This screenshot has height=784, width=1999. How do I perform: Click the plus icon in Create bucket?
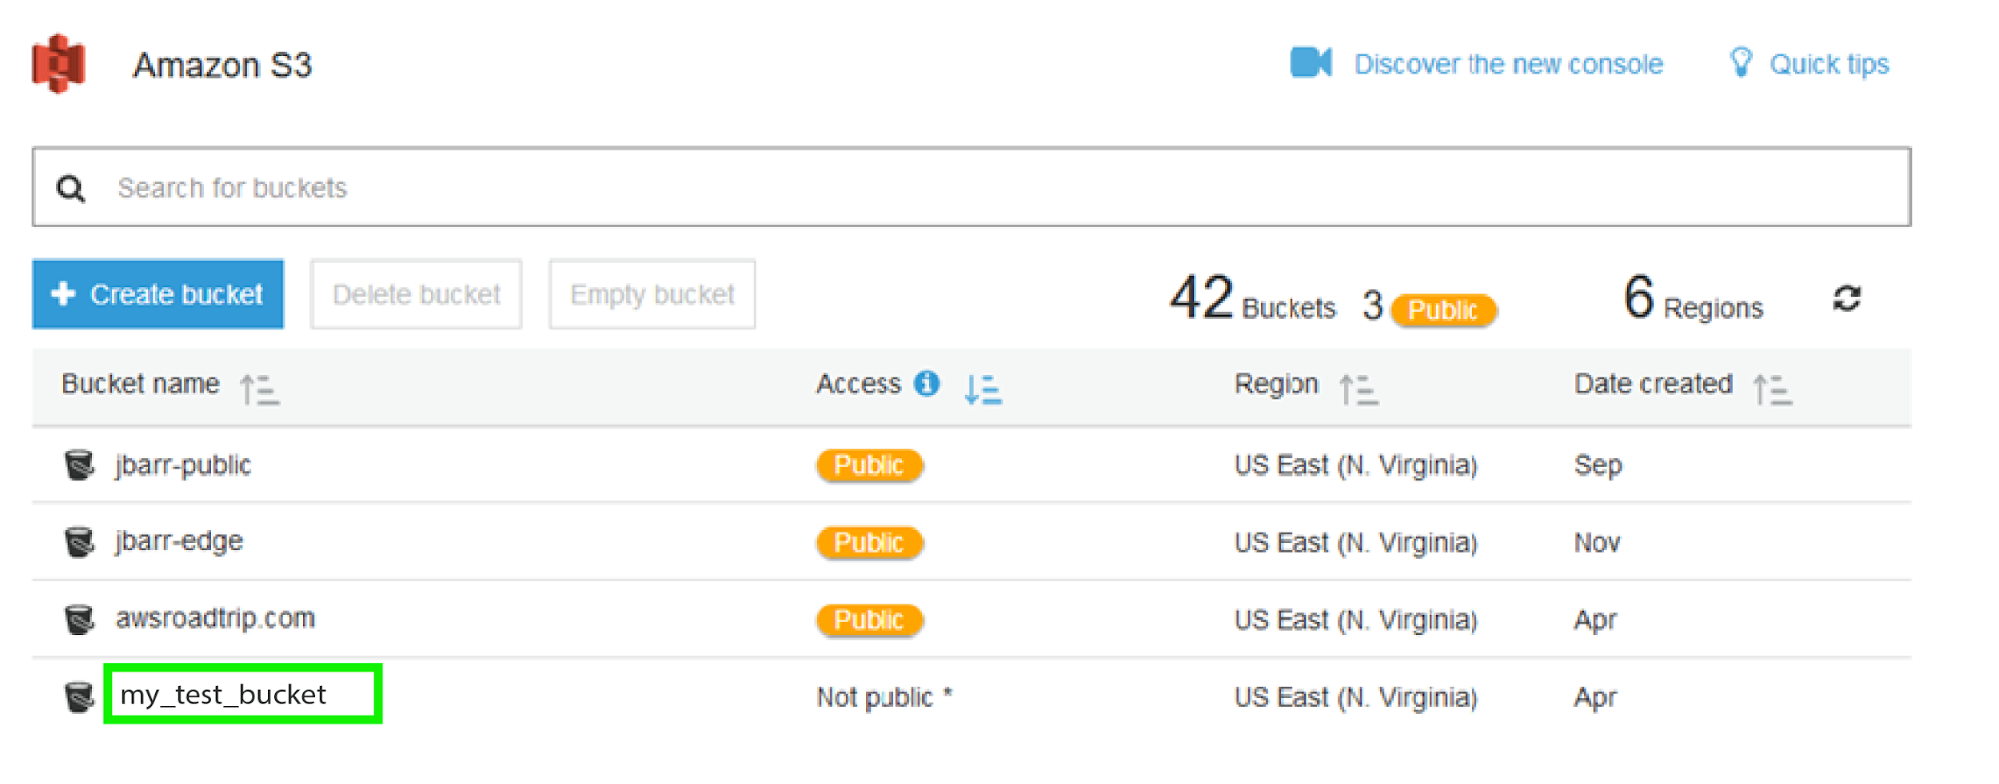[x=63, y=294]
